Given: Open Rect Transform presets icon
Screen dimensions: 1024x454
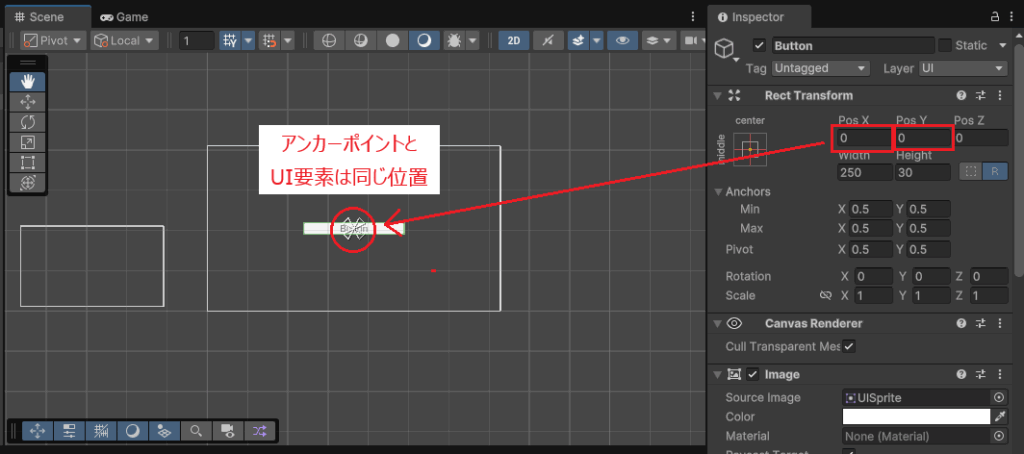Looking at the screenshot, I should coord(980,95).
